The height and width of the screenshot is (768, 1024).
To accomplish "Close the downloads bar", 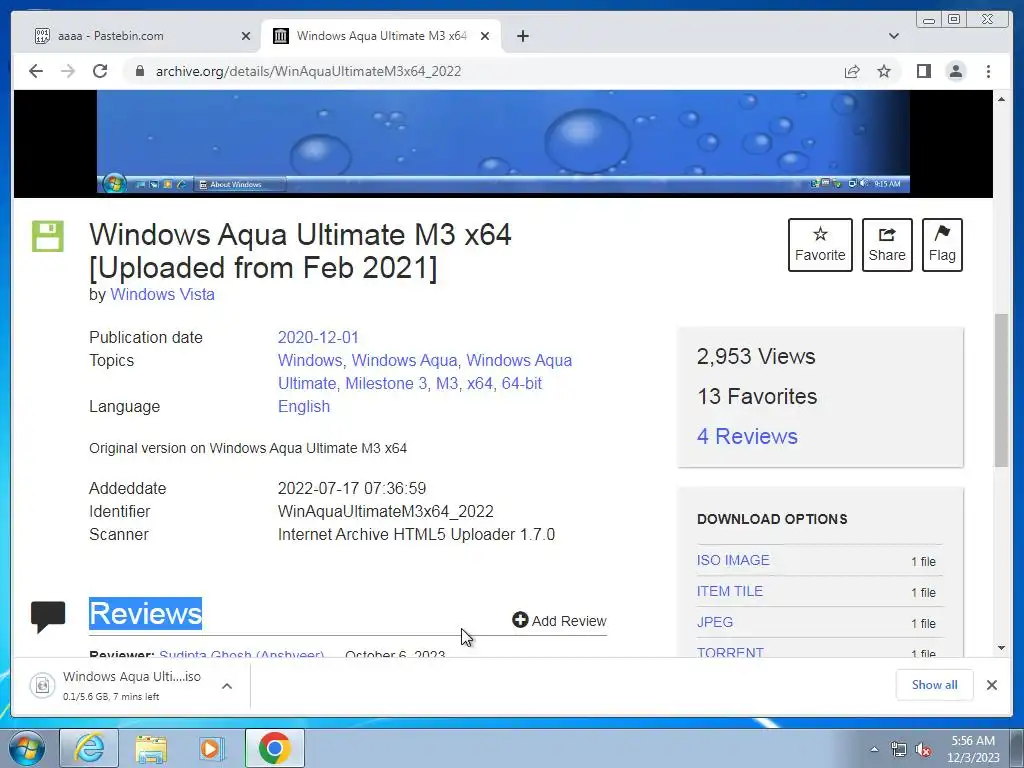I will (991, 685).
